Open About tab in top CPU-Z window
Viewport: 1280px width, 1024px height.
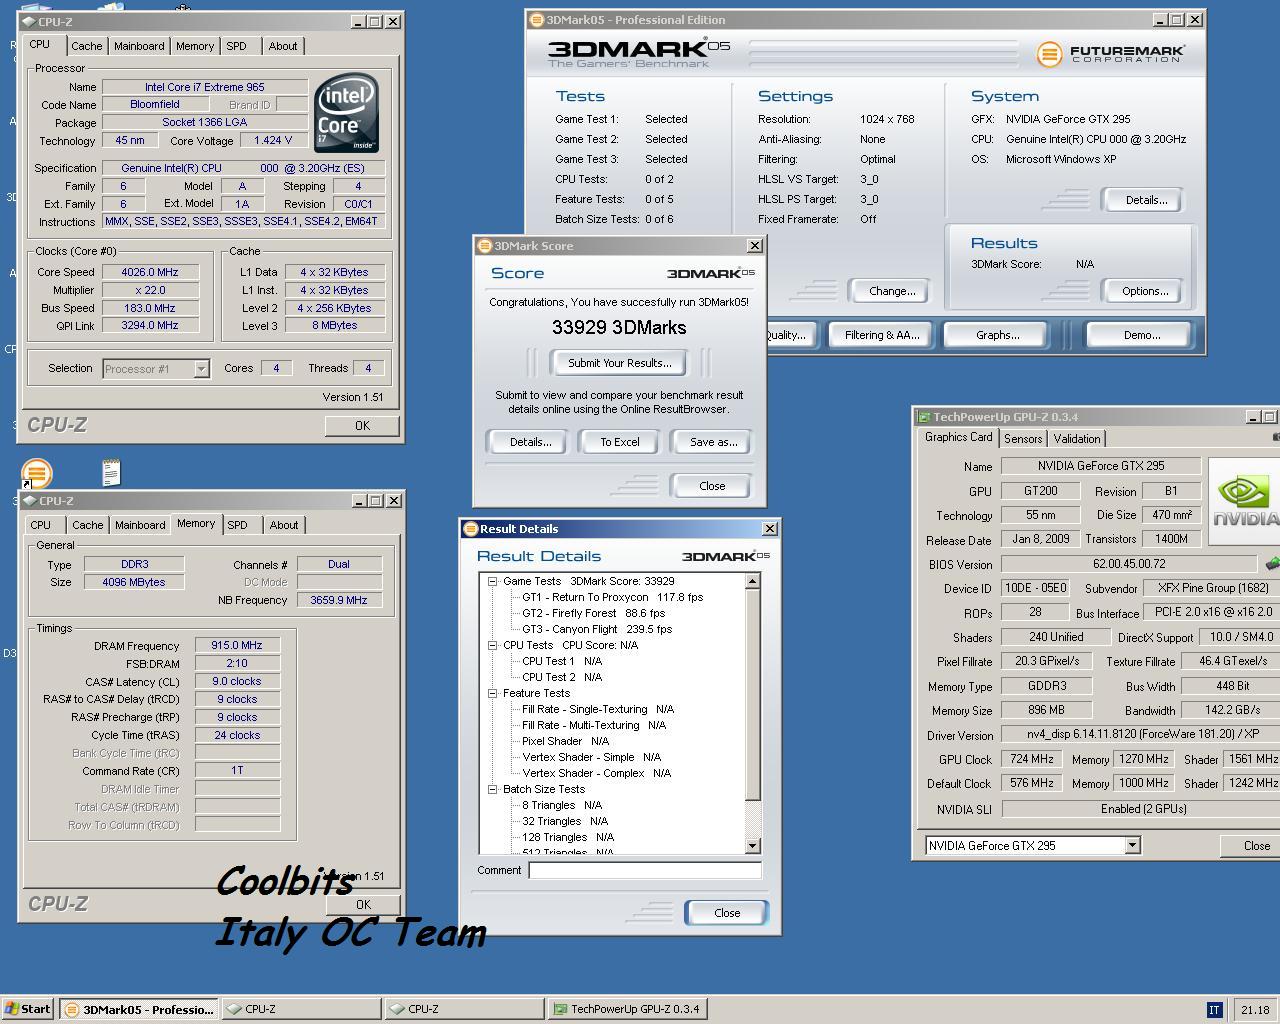(283, 46)
